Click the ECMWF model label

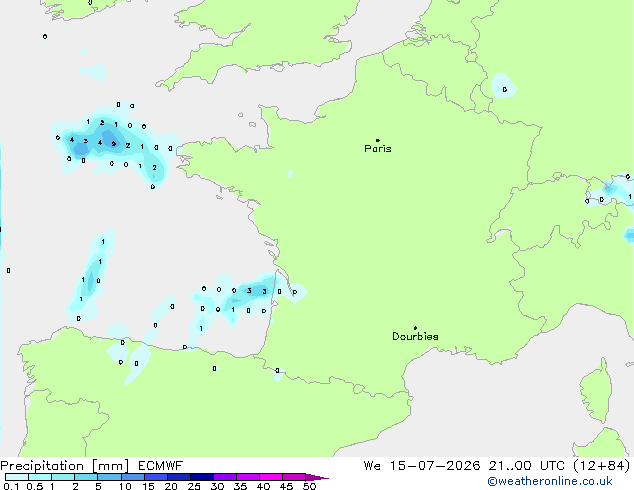pos(161,466)
